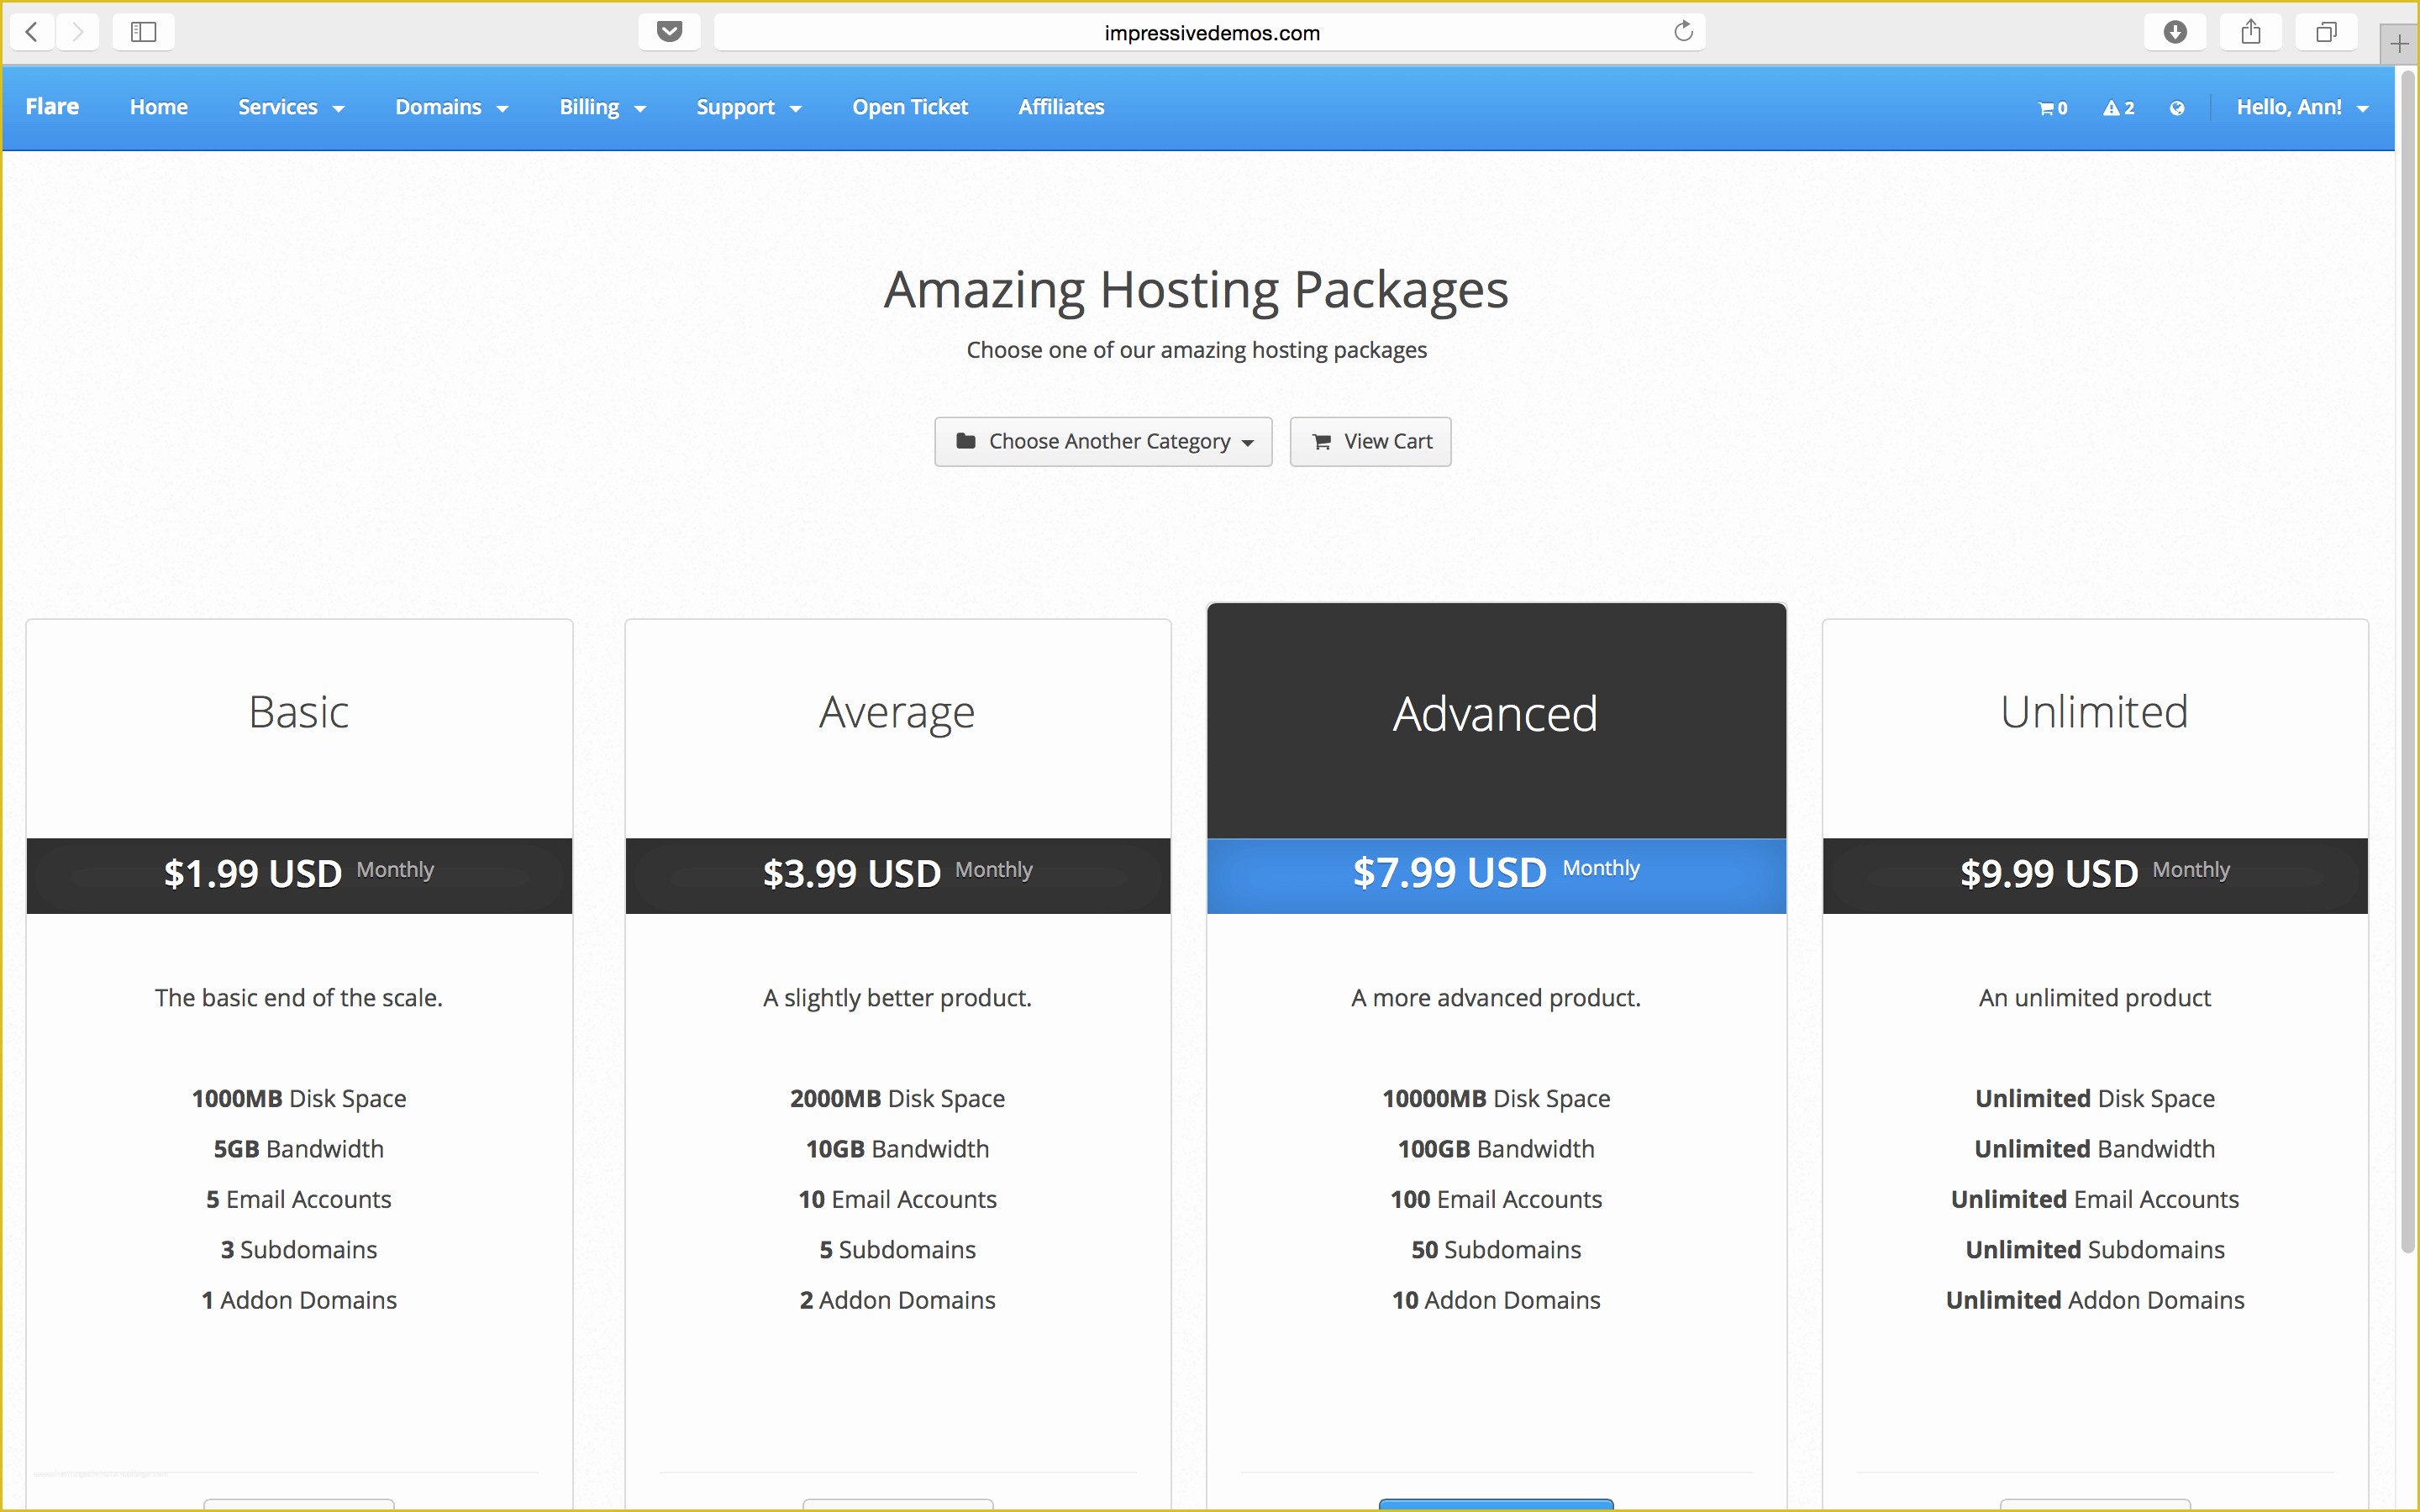Click the tab overview icon in browser
Viewport: 2420px width, 1512px height.
2324,33
